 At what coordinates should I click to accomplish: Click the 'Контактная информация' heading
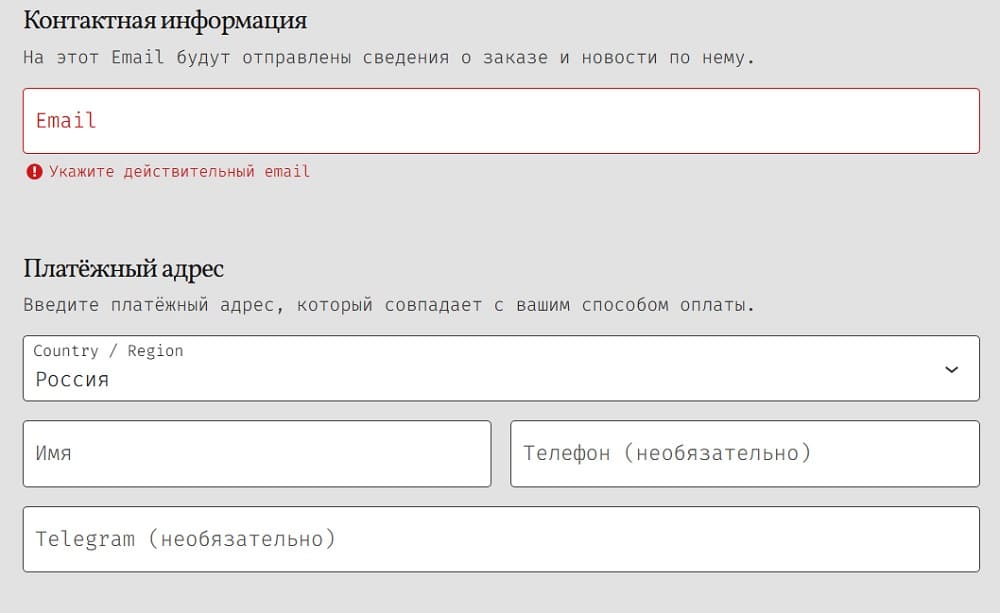(165, 20)
